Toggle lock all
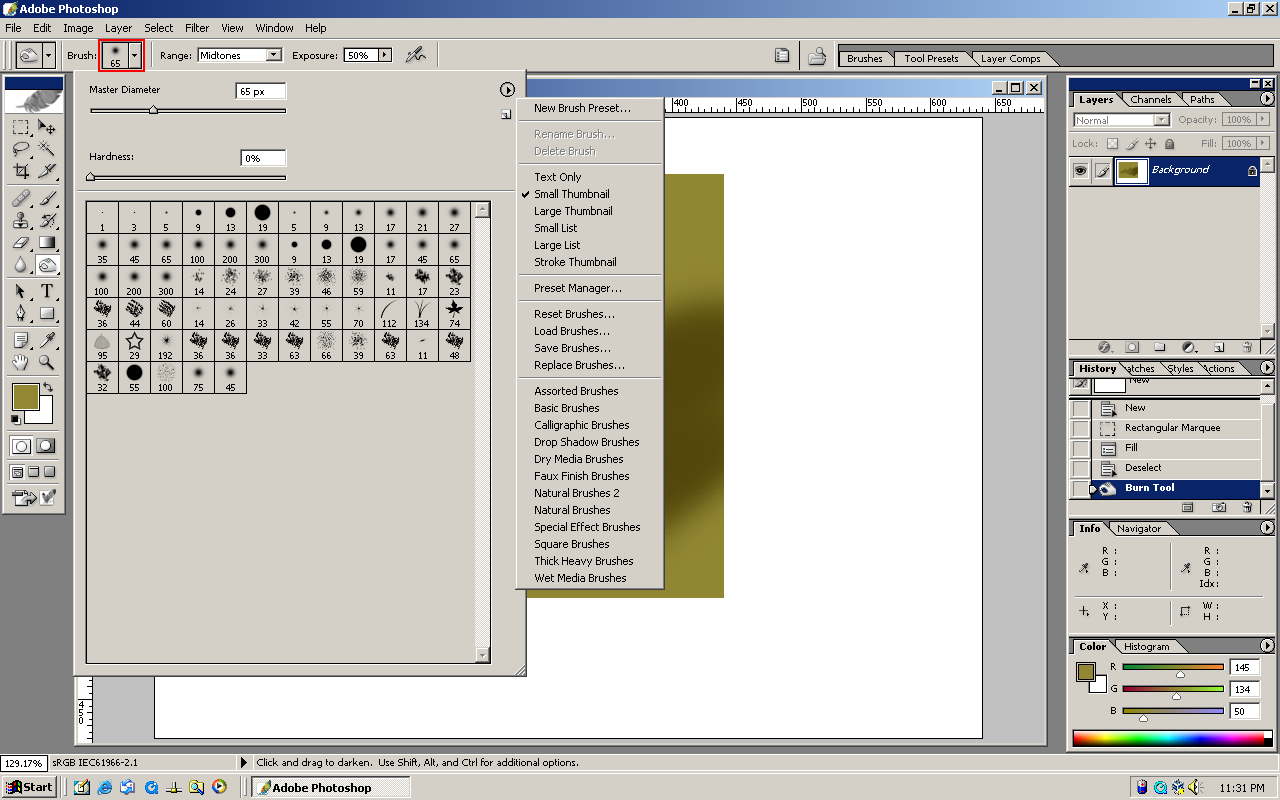 1169,144
